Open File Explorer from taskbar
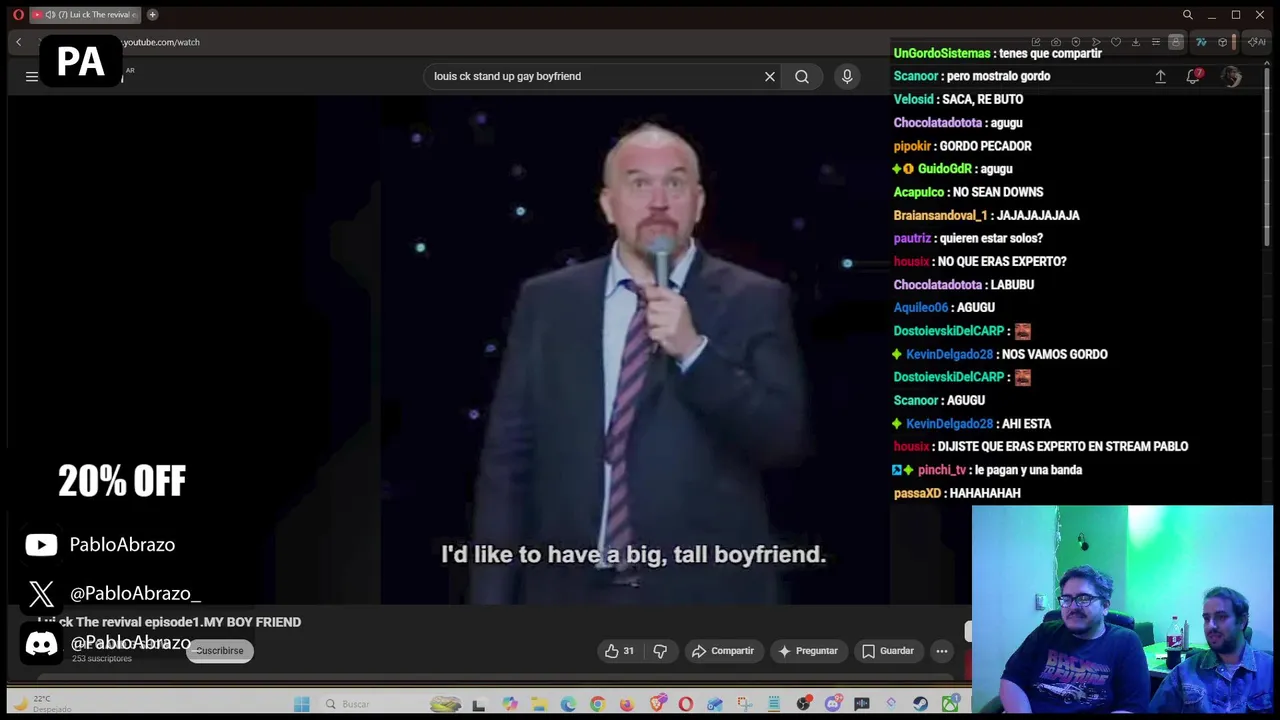The image size is (1280, 720). point(540,704)
